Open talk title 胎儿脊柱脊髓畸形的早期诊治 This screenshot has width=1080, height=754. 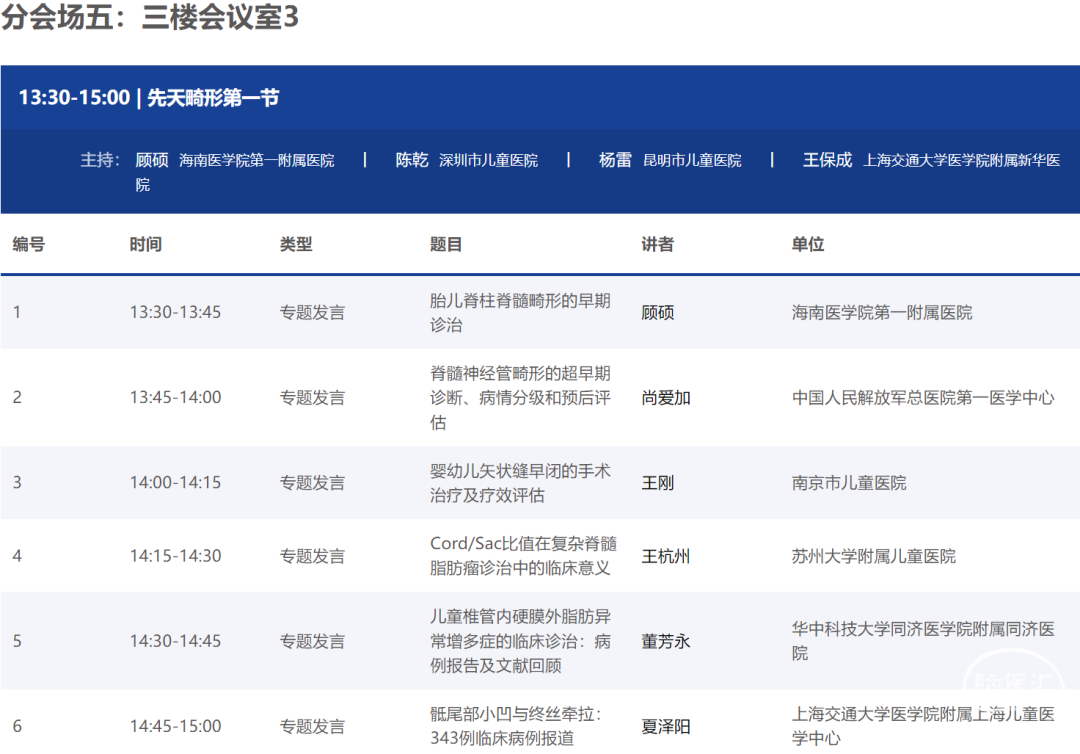pos(520,312)
